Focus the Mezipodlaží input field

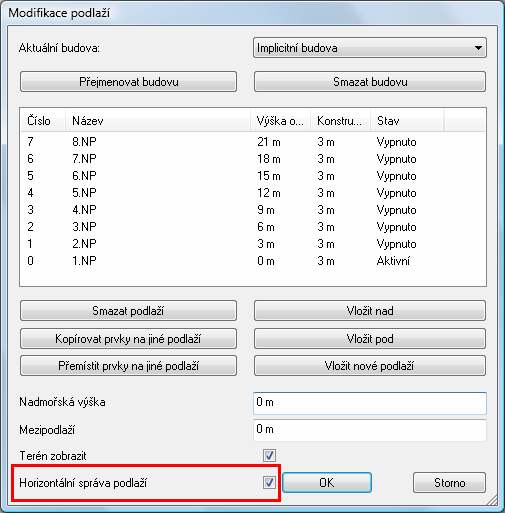click(370, 430)
